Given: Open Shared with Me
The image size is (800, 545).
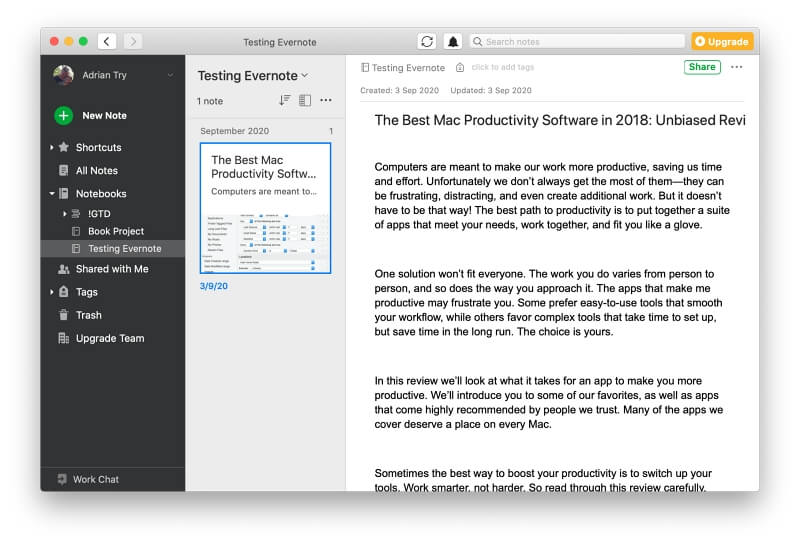Looking at the screenshot, I should pos(112,269).
